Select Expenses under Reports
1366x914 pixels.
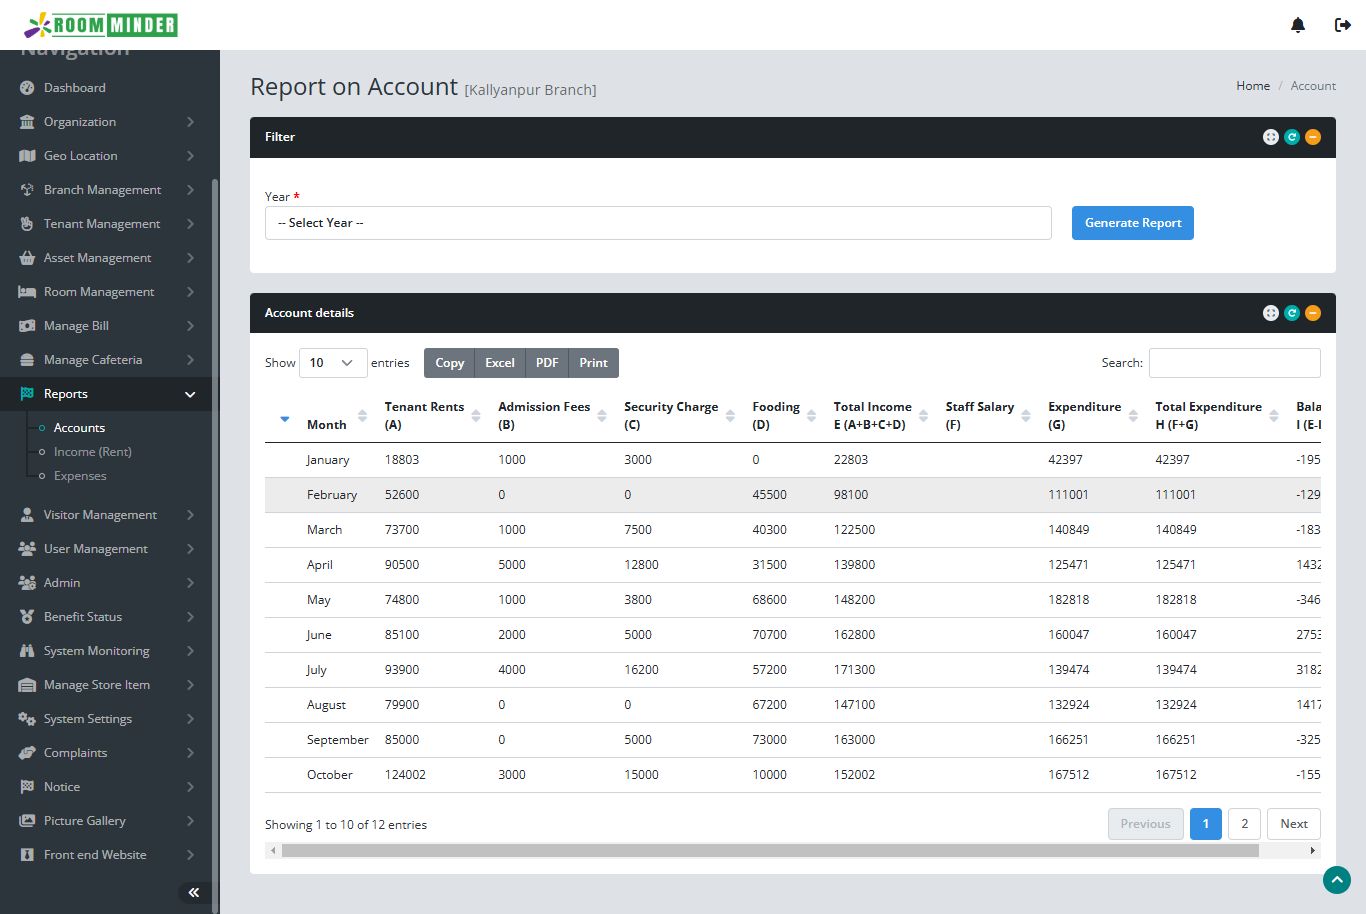(x=80, y=476)
